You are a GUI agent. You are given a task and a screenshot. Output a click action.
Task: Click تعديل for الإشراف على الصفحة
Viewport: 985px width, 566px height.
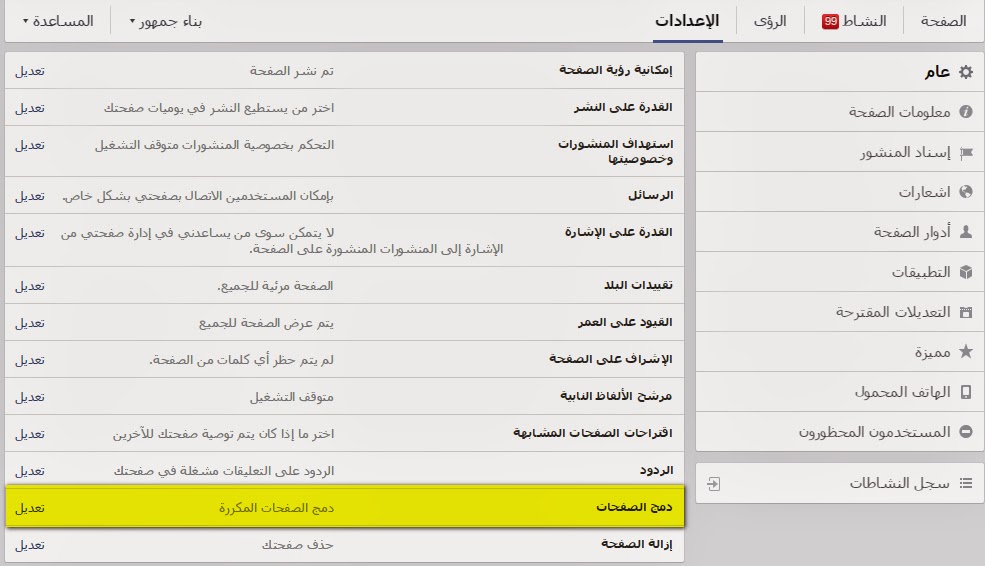[x=30, y=360]
